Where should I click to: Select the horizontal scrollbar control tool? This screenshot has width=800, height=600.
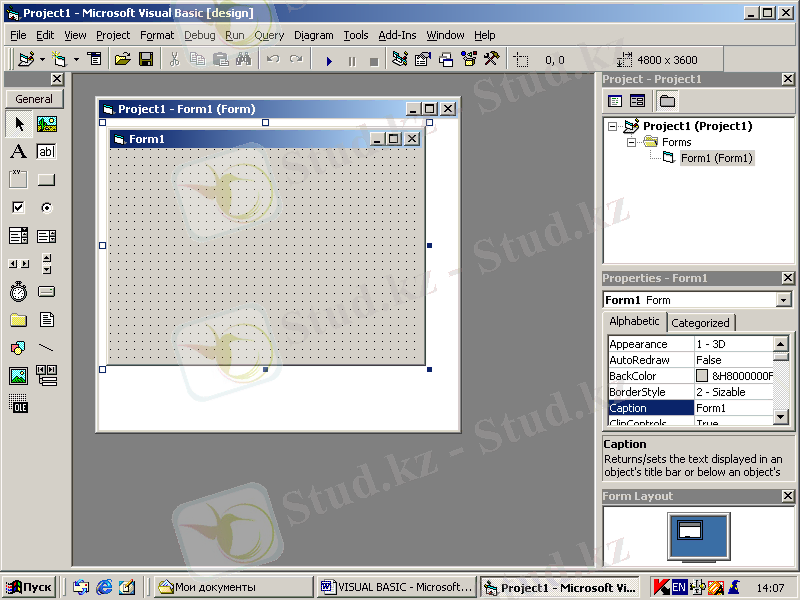19,264
